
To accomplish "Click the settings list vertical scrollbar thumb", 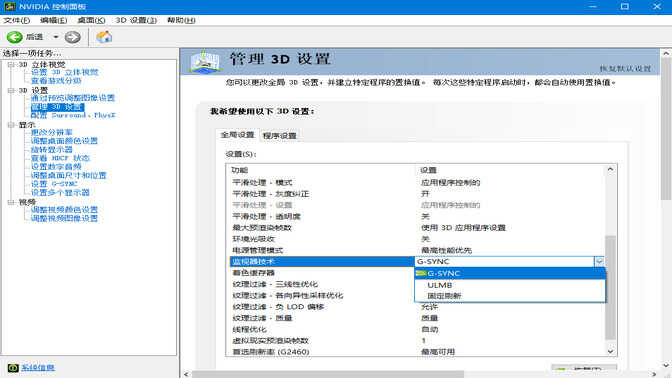I will pos(610,287).
